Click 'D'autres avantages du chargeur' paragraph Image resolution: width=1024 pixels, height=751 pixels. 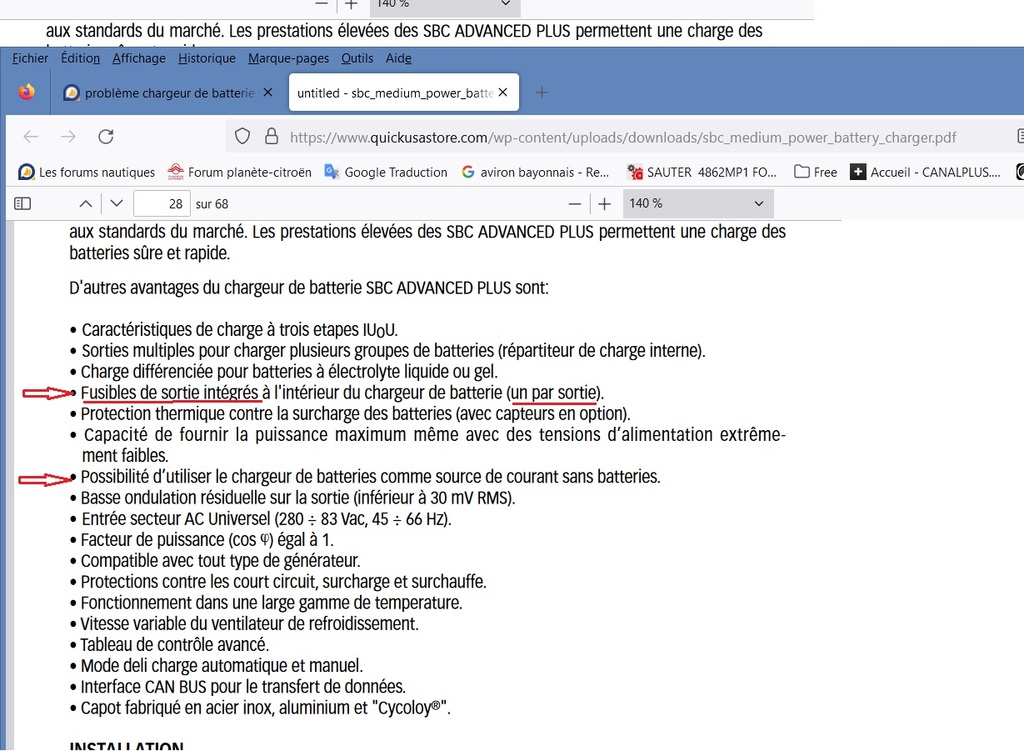[x=309, y=288]
